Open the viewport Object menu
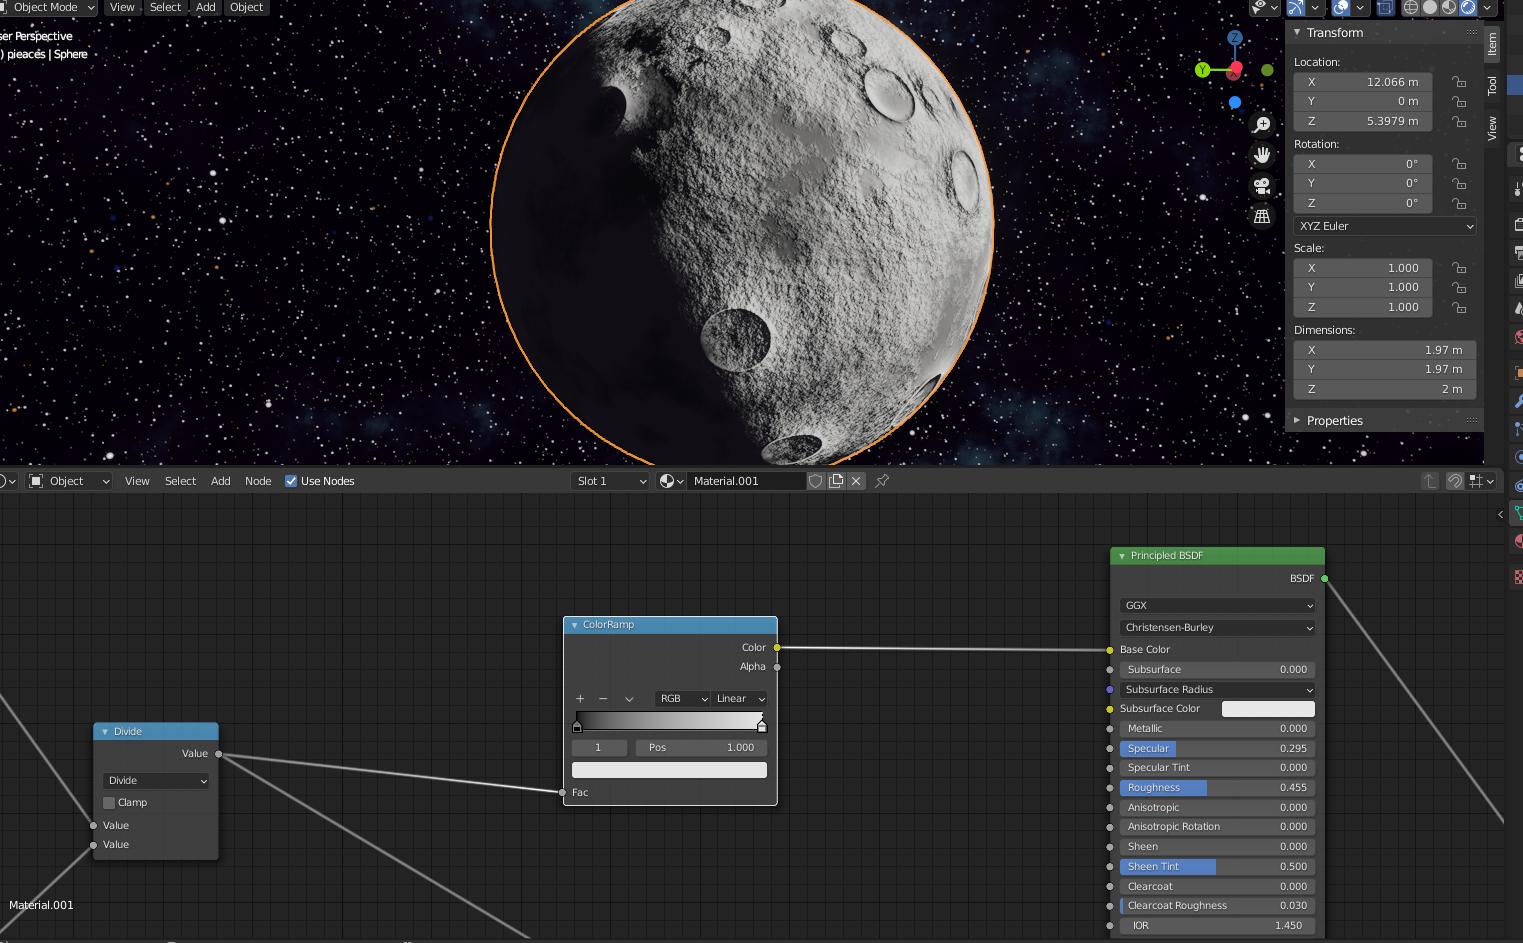Viewport: 1523px width, 943px height. point(246,7)
